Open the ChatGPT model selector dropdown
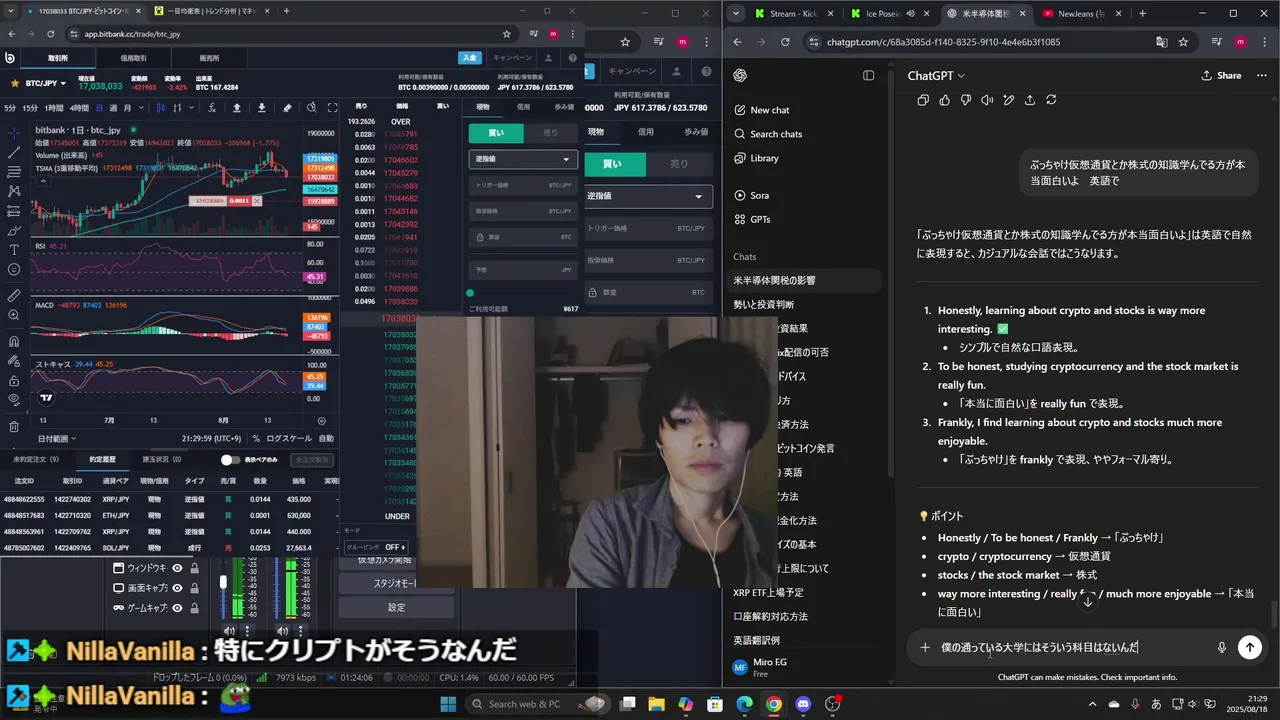The height and width of the screenshot is (720, 1280). (x=936, y=75)
